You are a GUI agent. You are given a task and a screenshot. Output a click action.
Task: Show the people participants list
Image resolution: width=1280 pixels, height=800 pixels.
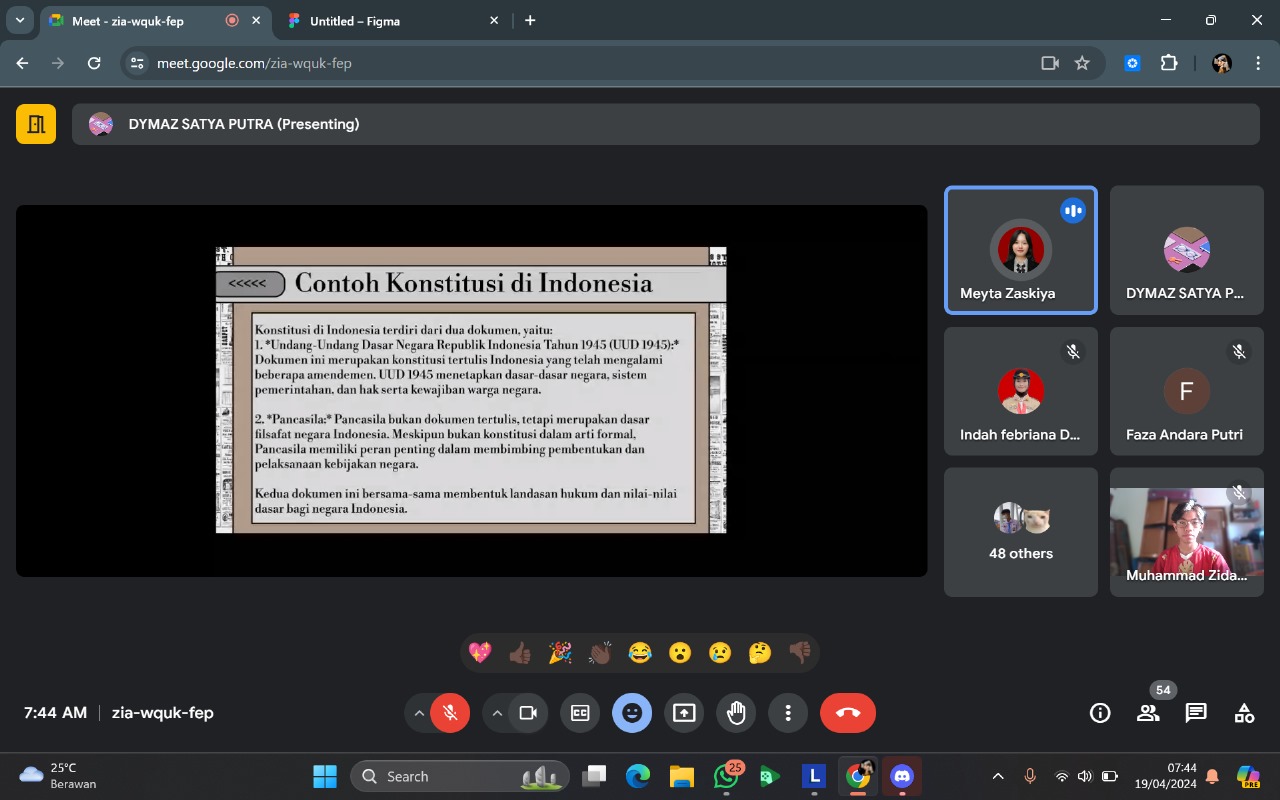click(1148, 713)
